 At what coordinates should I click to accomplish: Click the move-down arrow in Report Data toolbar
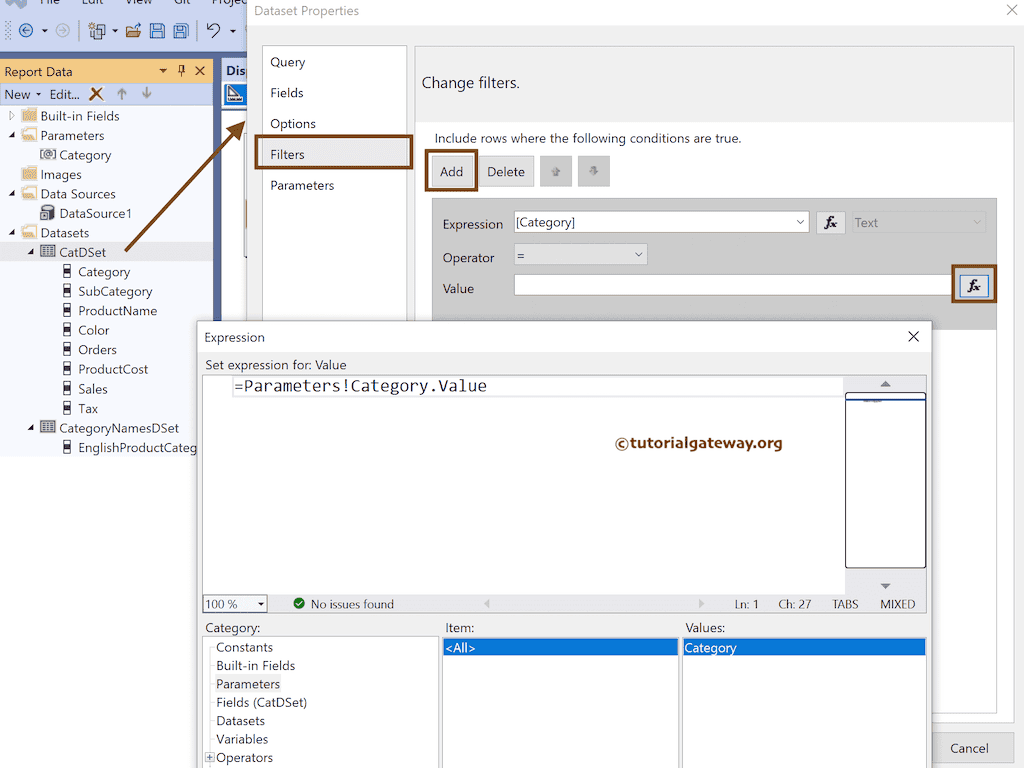click(146, 94)
